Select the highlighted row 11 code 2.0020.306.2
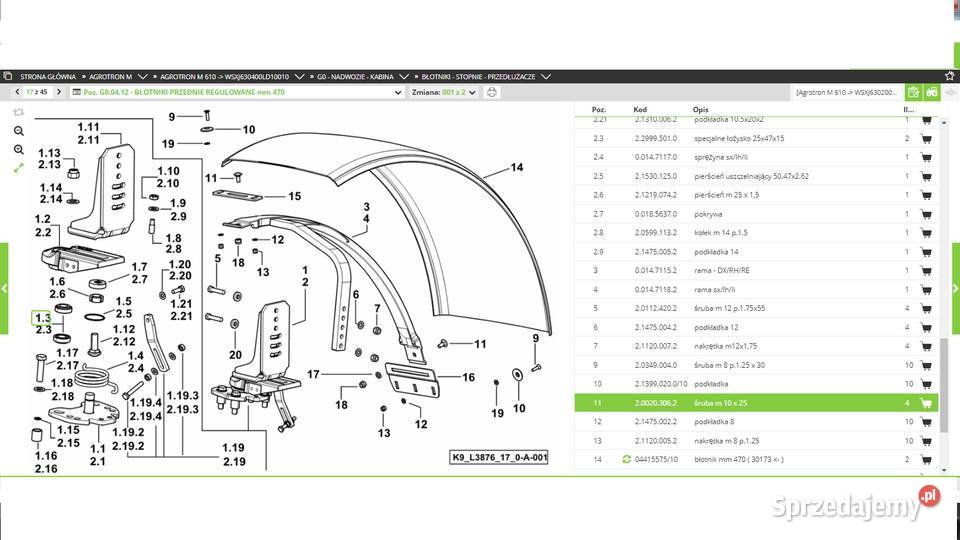Viewport: 960px width, 540px height. click(x=756, y=403)
